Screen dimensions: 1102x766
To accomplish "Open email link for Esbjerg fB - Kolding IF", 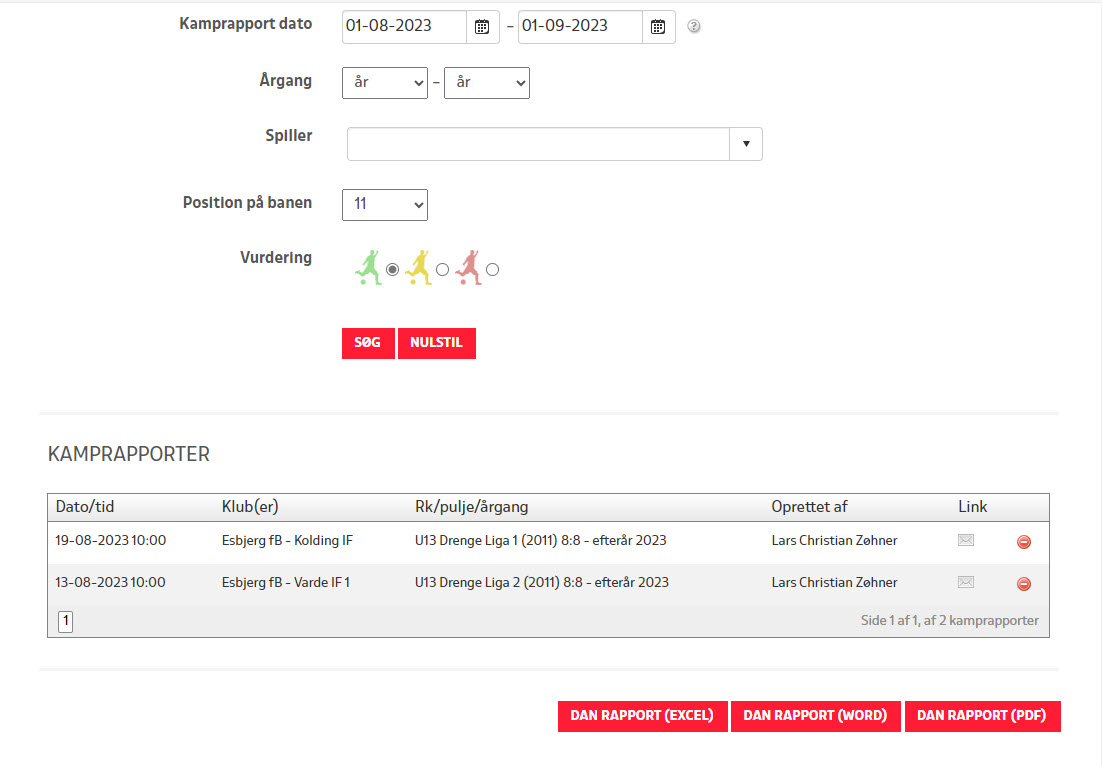I will [966, 541].
